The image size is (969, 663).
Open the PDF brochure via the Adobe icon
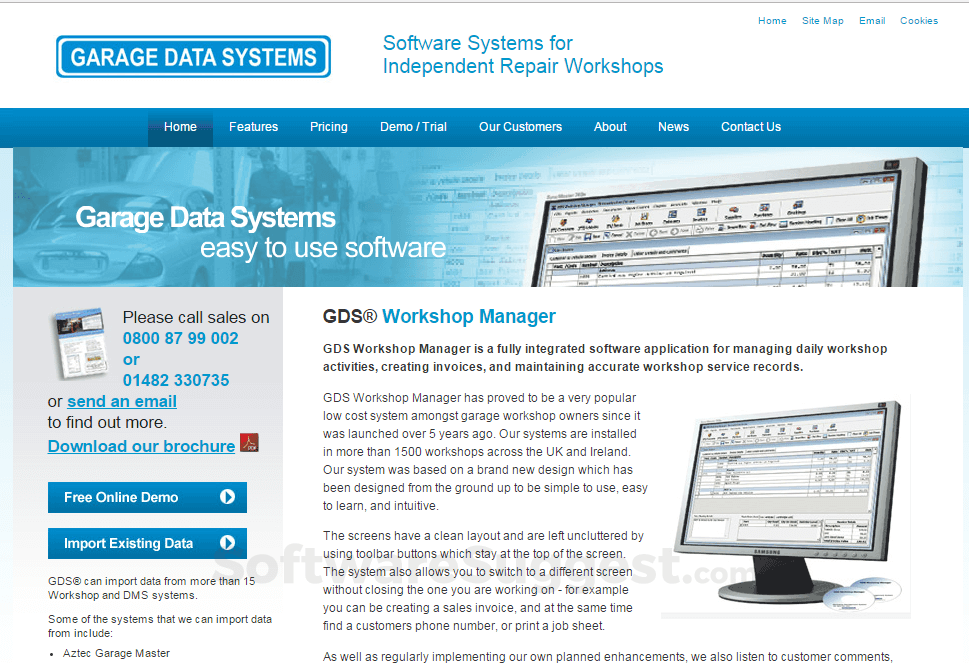tap(248, 443)
